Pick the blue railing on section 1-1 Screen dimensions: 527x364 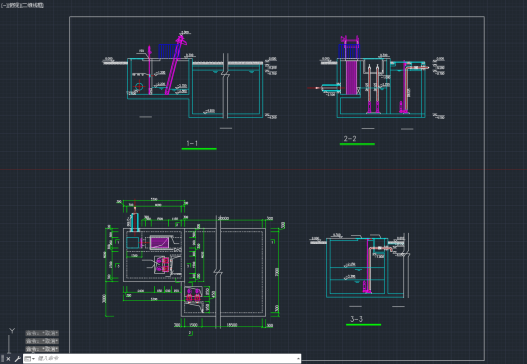click(x=168, y=51)
